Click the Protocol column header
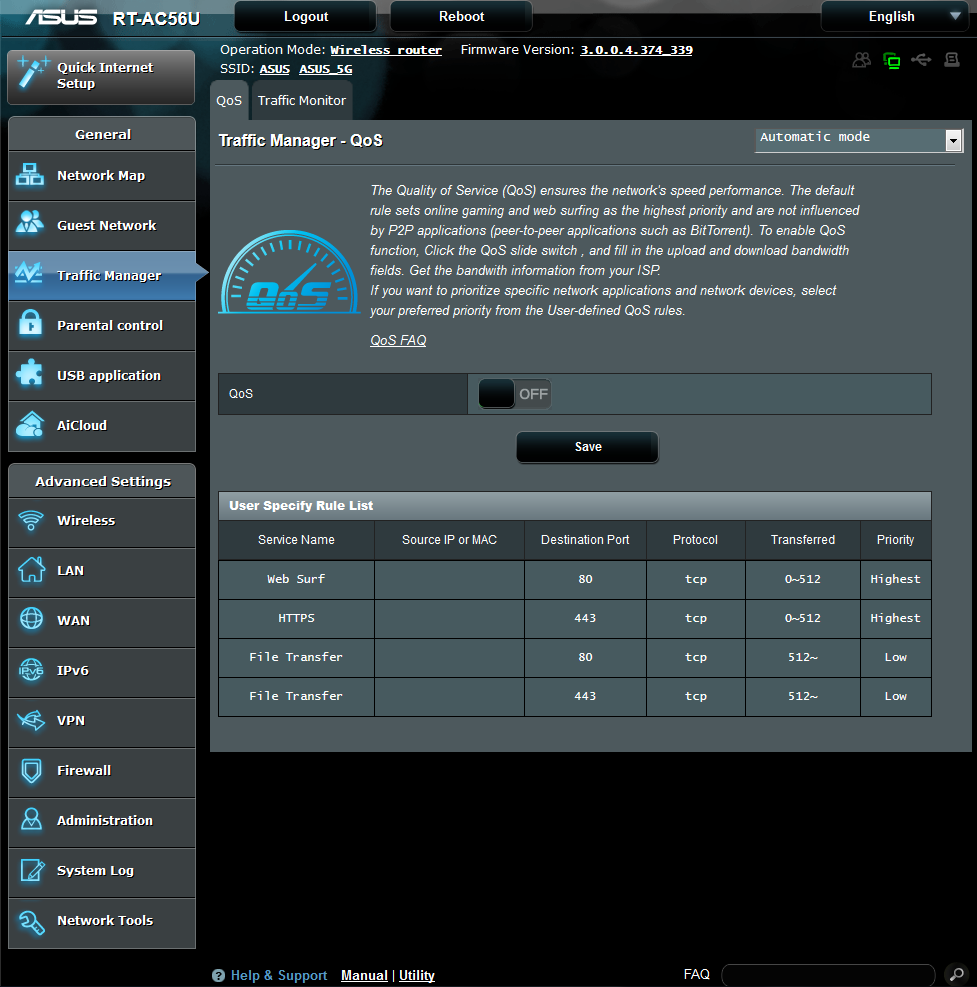The height and width of the screenshot is (987, 977). 696,540
